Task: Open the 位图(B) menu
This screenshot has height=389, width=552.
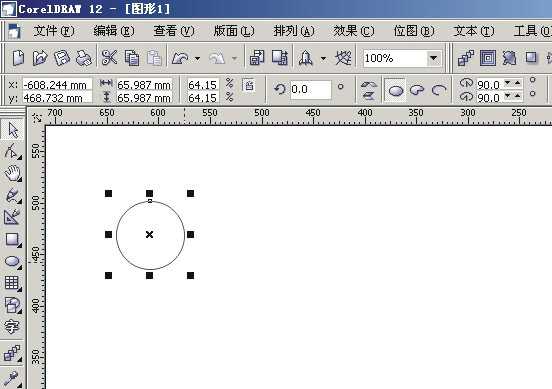Action: click(414, 31)
